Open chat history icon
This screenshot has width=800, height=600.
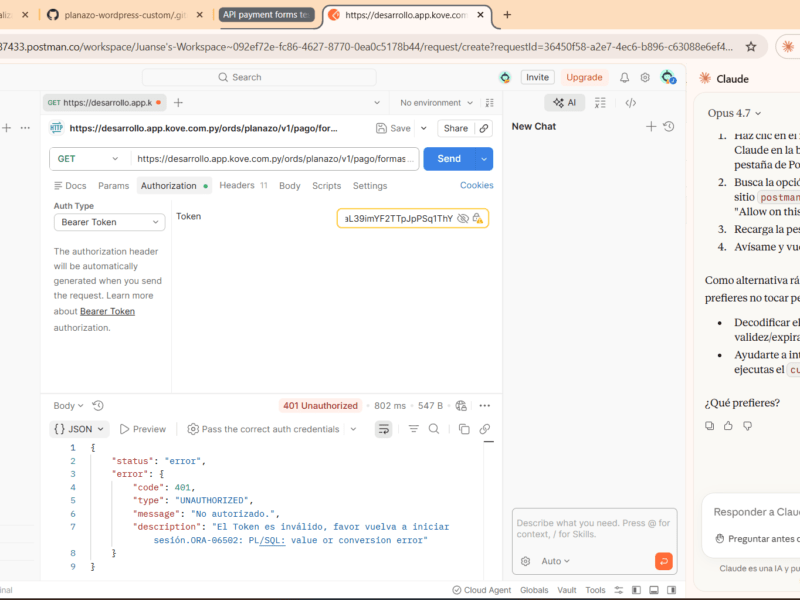(669, 127)
